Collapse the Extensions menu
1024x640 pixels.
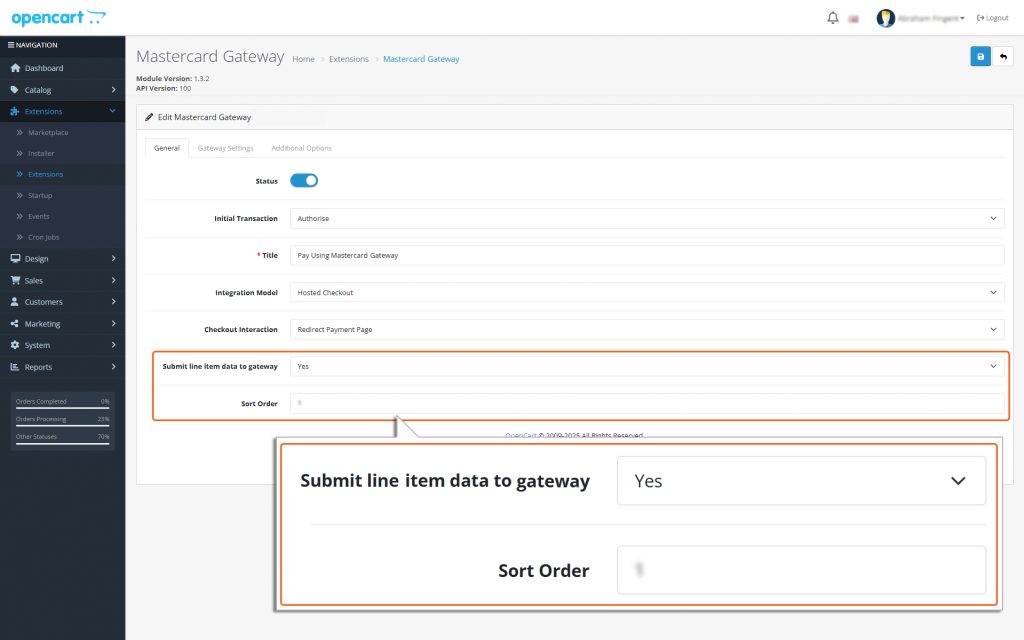click(62, 112)
